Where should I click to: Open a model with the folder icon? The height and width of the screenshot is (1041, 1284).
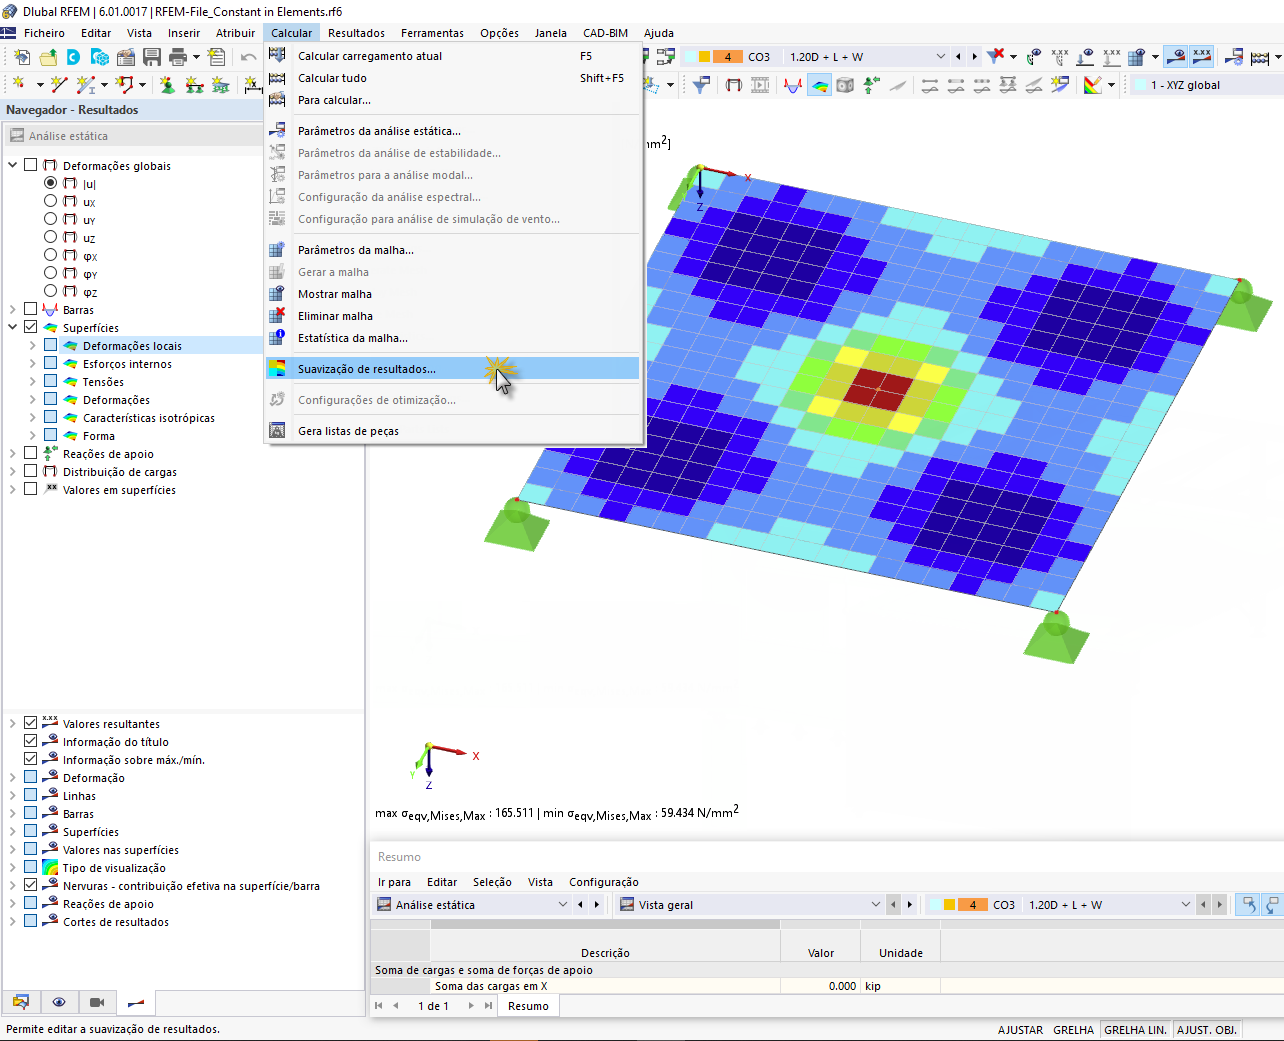(x=47, y=57)
